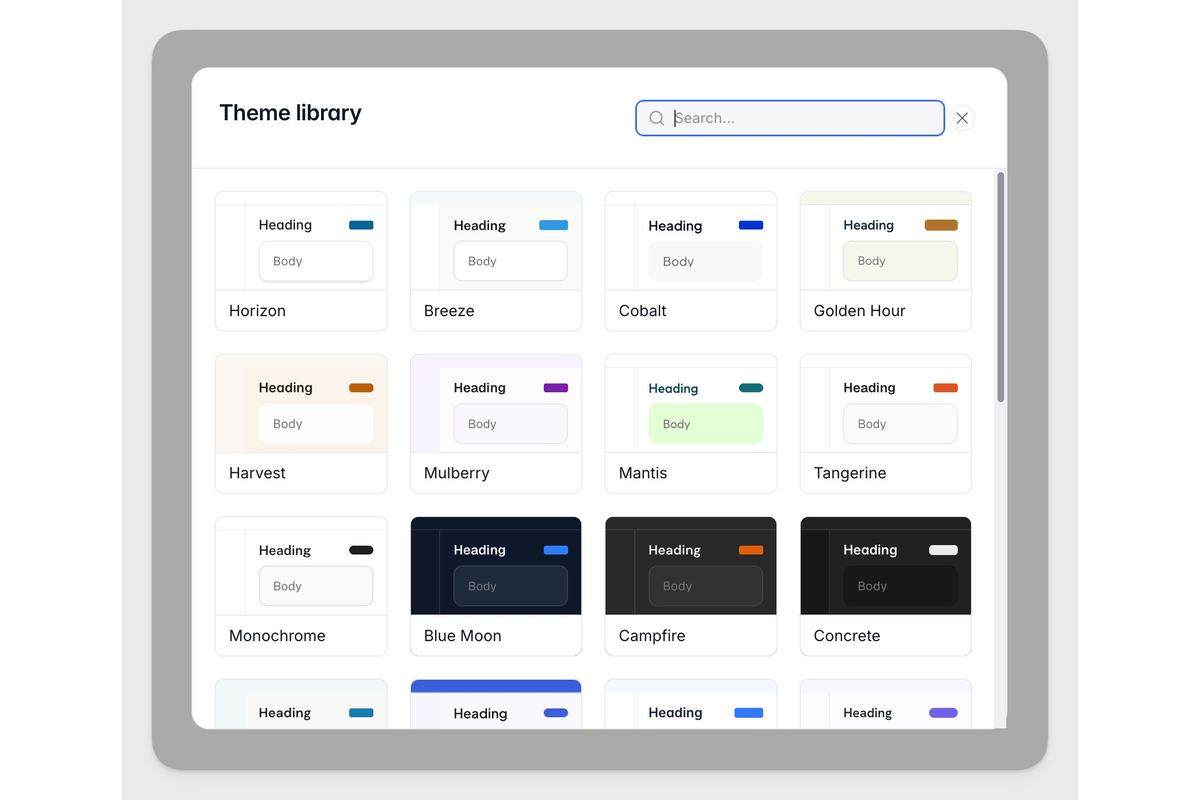Close the Theme library dialog
Viewport: 1200px width, 800px height.
pyautogui.click(x=962, y=118)
